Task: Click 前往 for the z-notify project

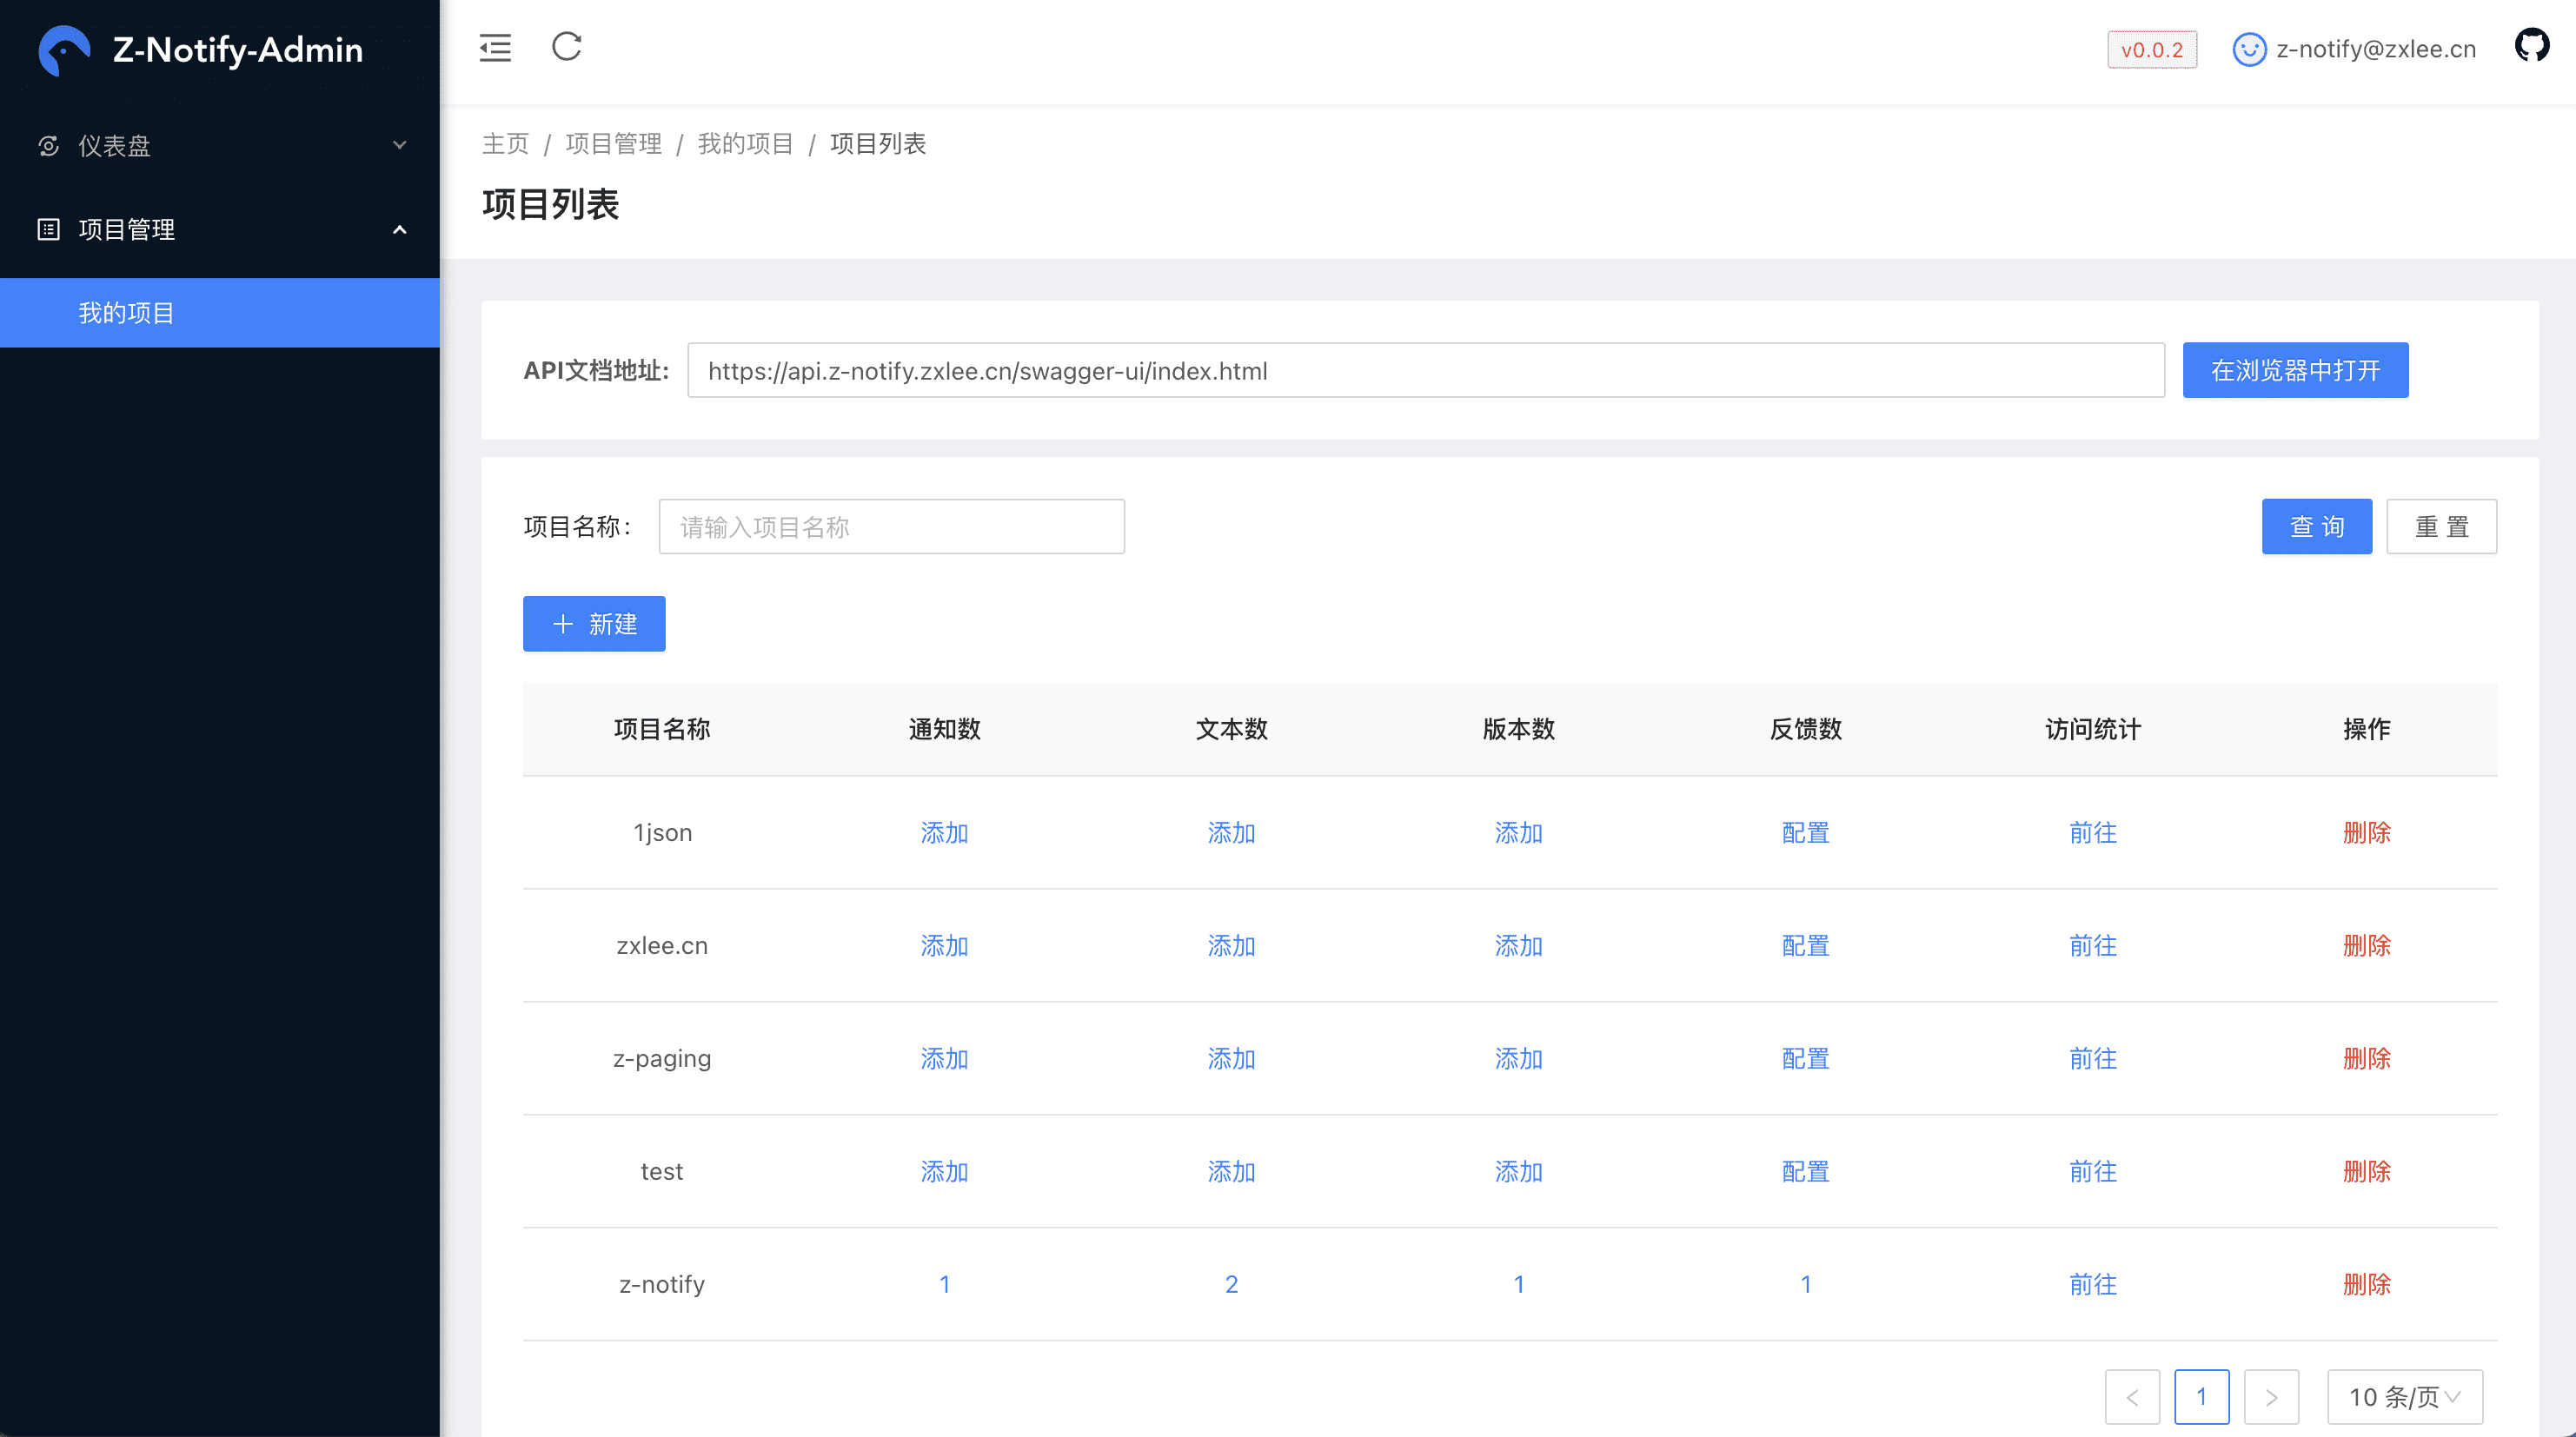Action: 2093,1285
